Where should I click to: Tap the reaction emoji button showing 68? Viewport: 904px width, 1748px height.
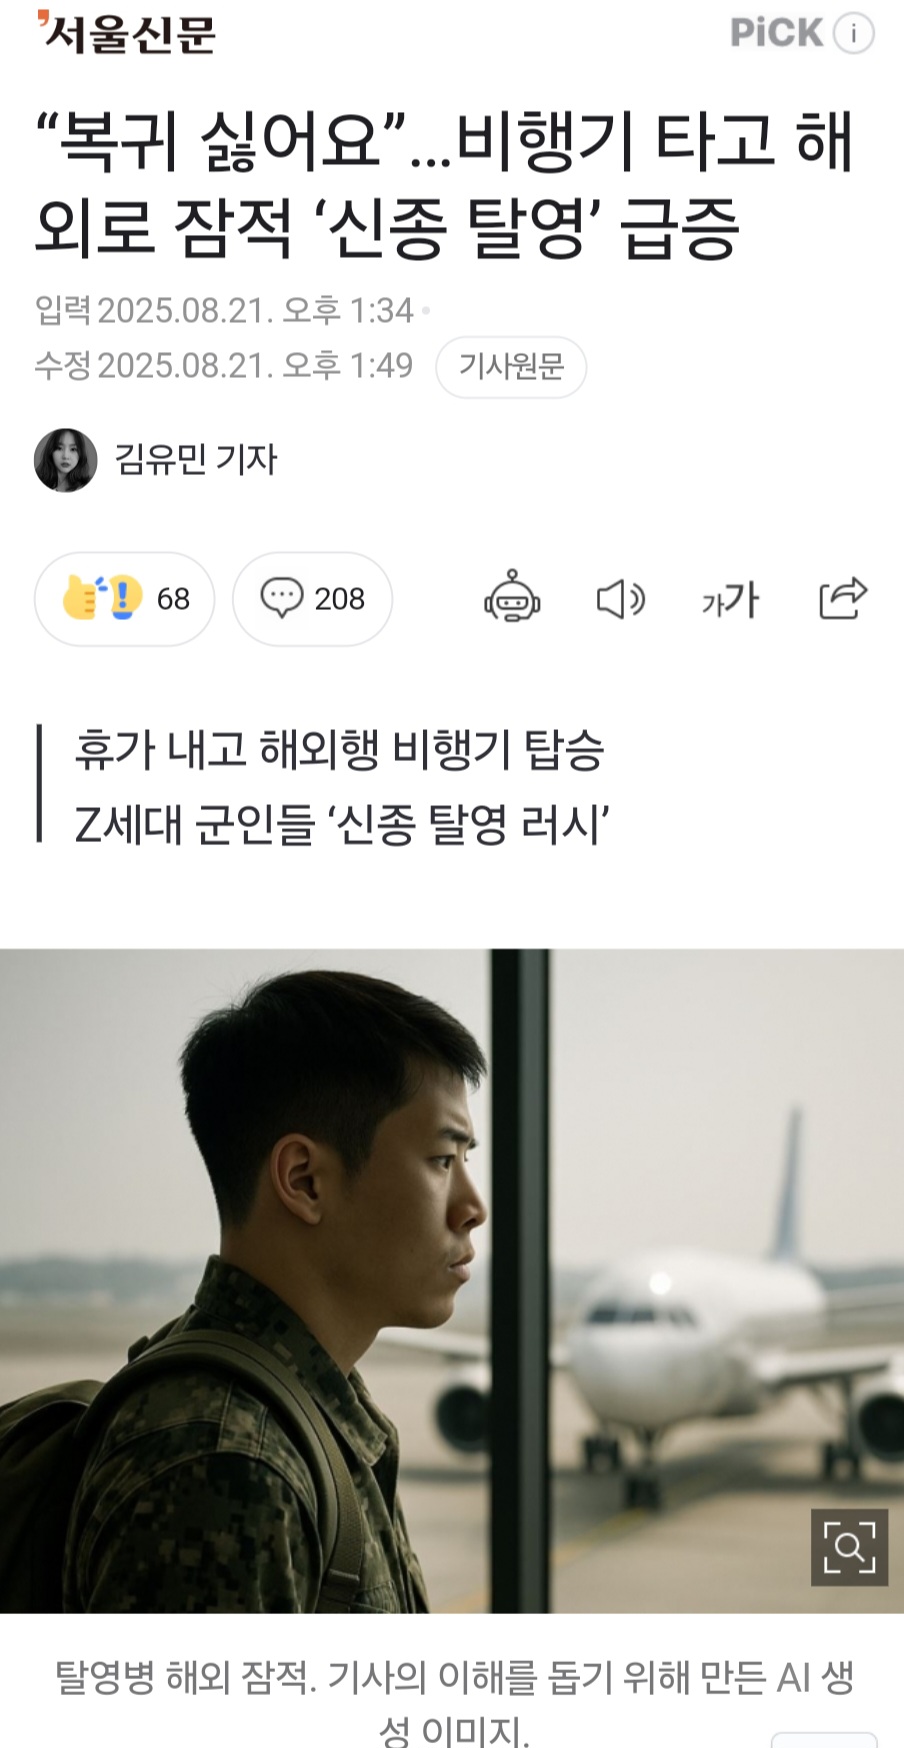(x=124, y=598)
